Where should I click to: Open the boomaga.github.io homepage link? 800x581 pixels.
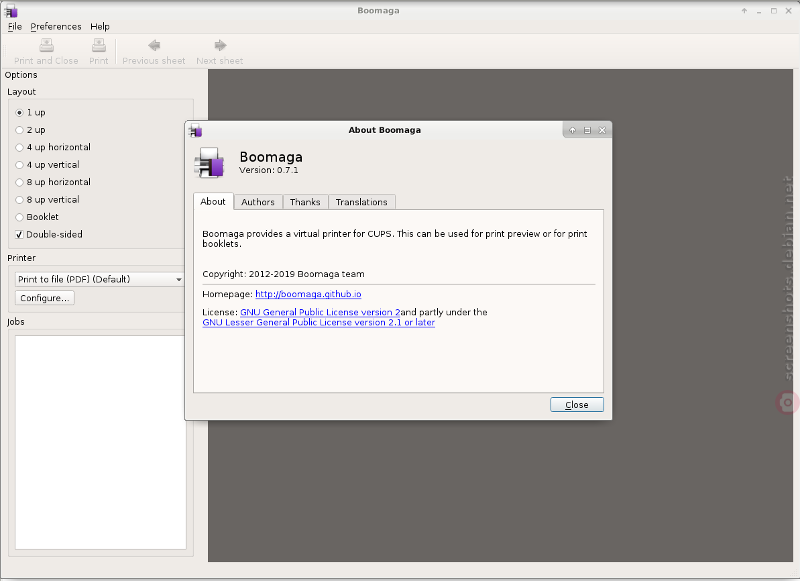coord(308,294)
